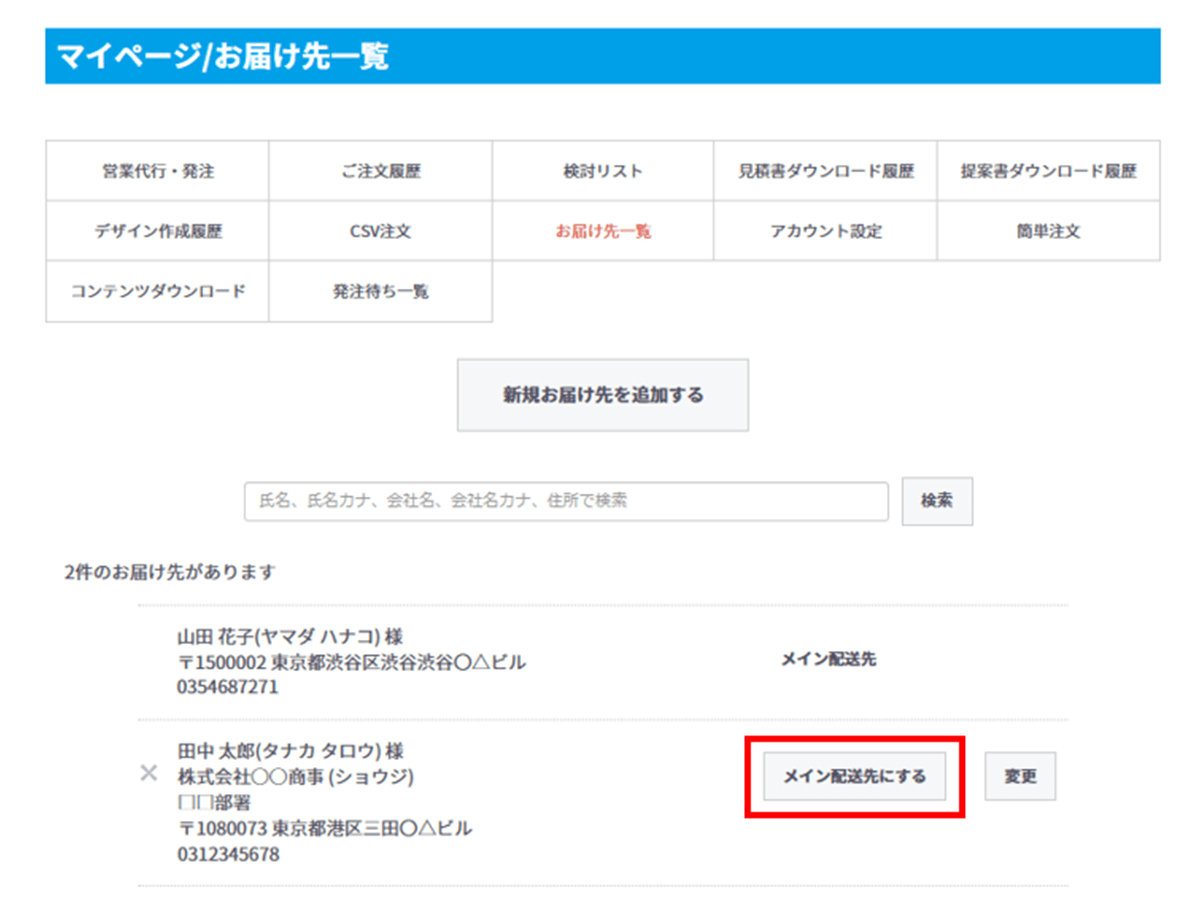Click the × icon to delete 田中太郎's address
Screen dimensions: 1200x920
(x=148, y=772)
